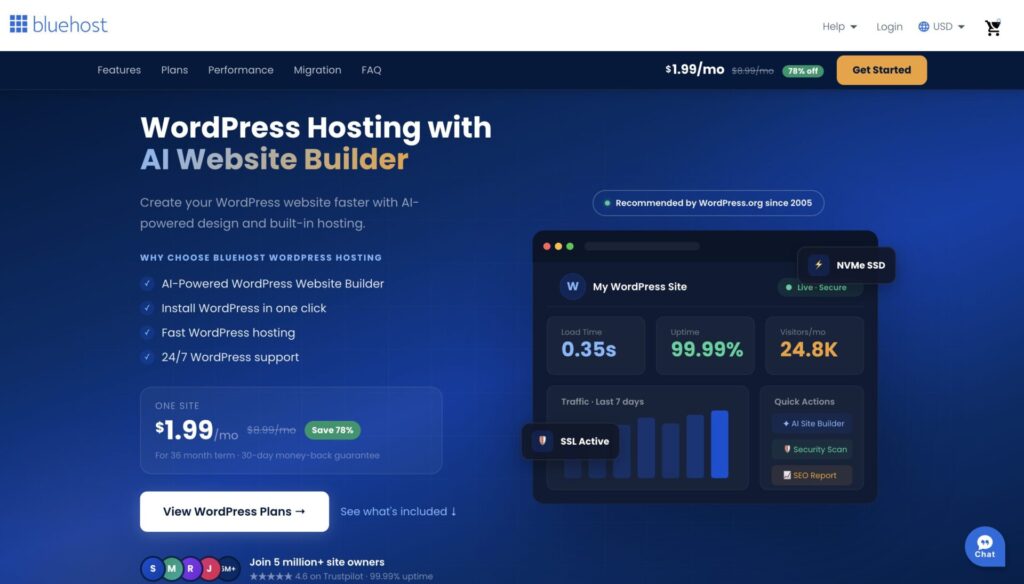Screen dimensions: 1024x584
Task: Click the Save 78% badge
Action: [x=332, y=430]
